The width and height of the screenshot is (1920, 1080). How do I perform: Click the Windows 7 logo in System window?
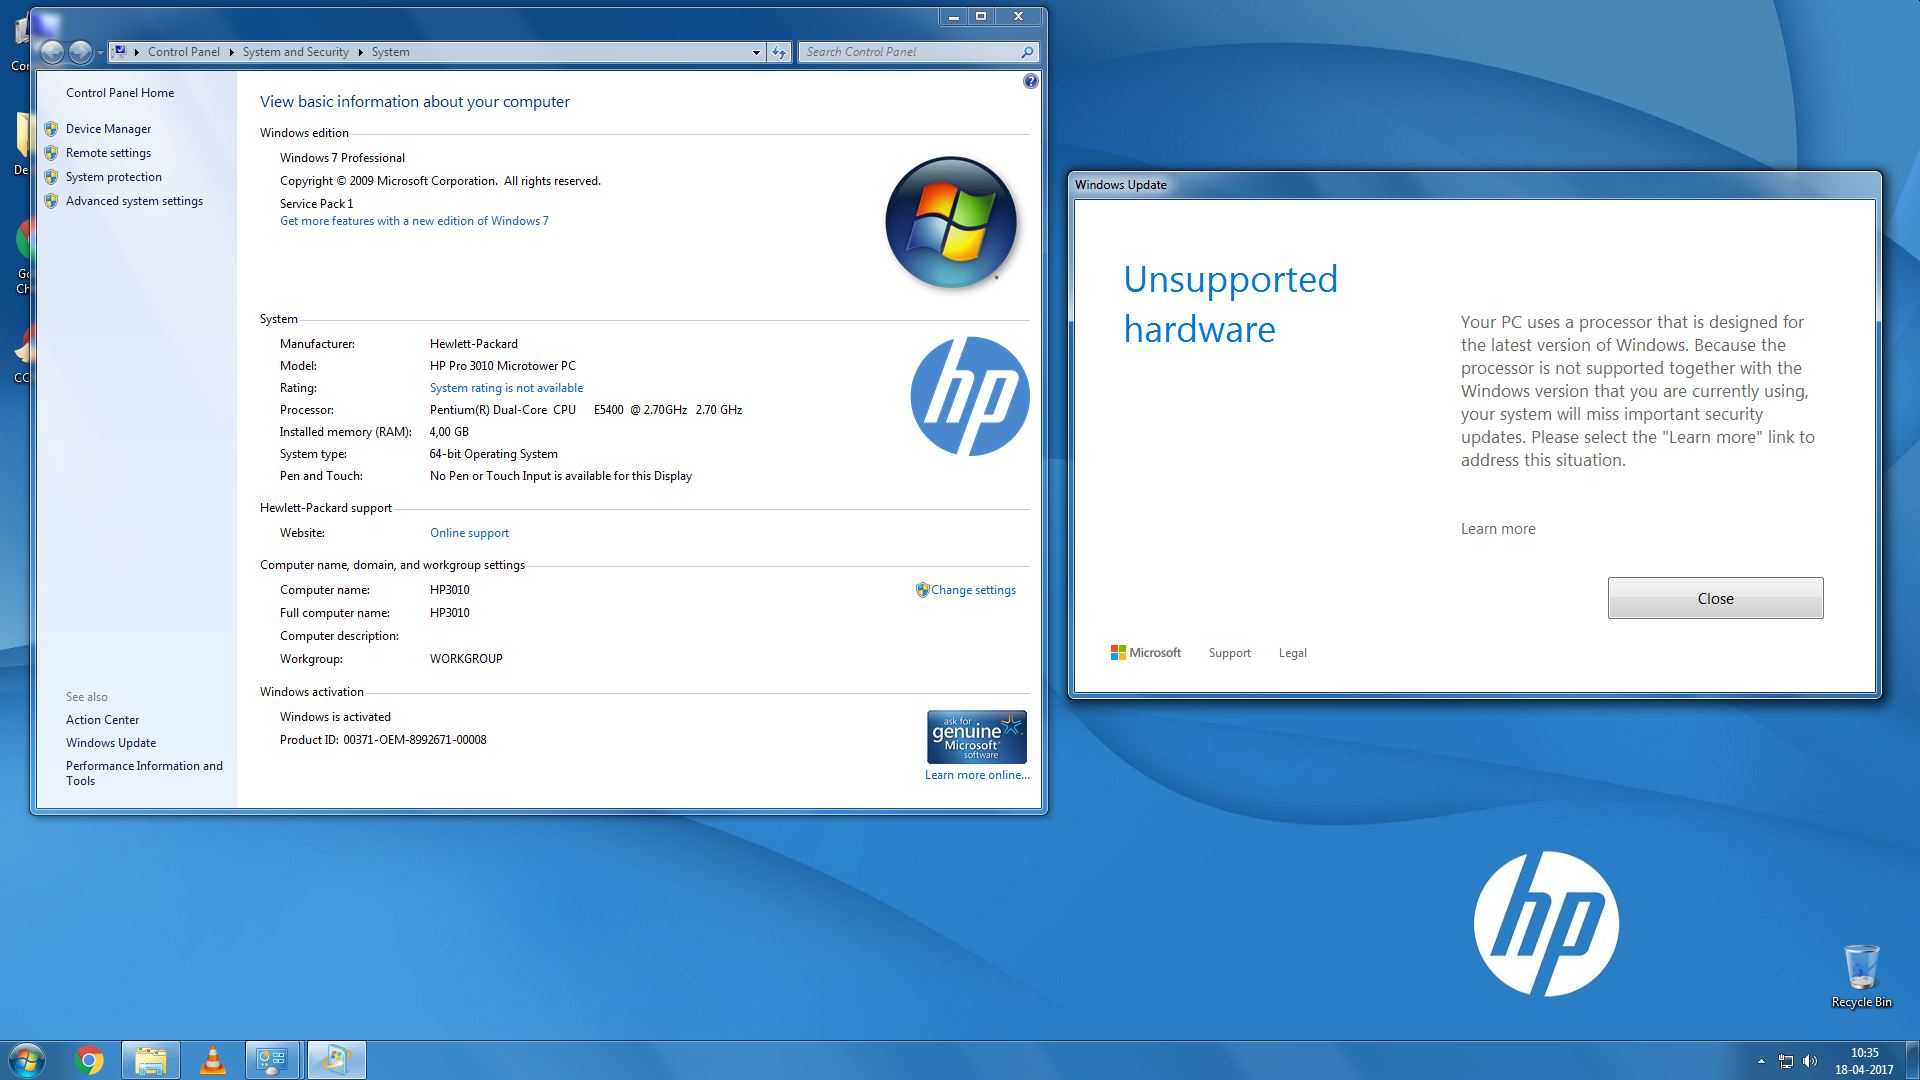click(x=950, y=222)
